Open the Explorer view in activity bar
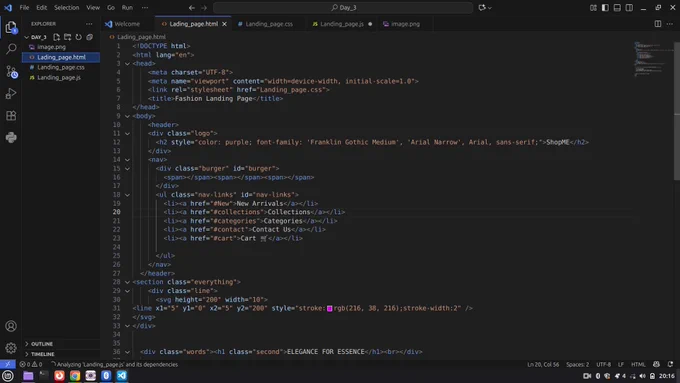The image size is (680, 383). click(11, 27)
